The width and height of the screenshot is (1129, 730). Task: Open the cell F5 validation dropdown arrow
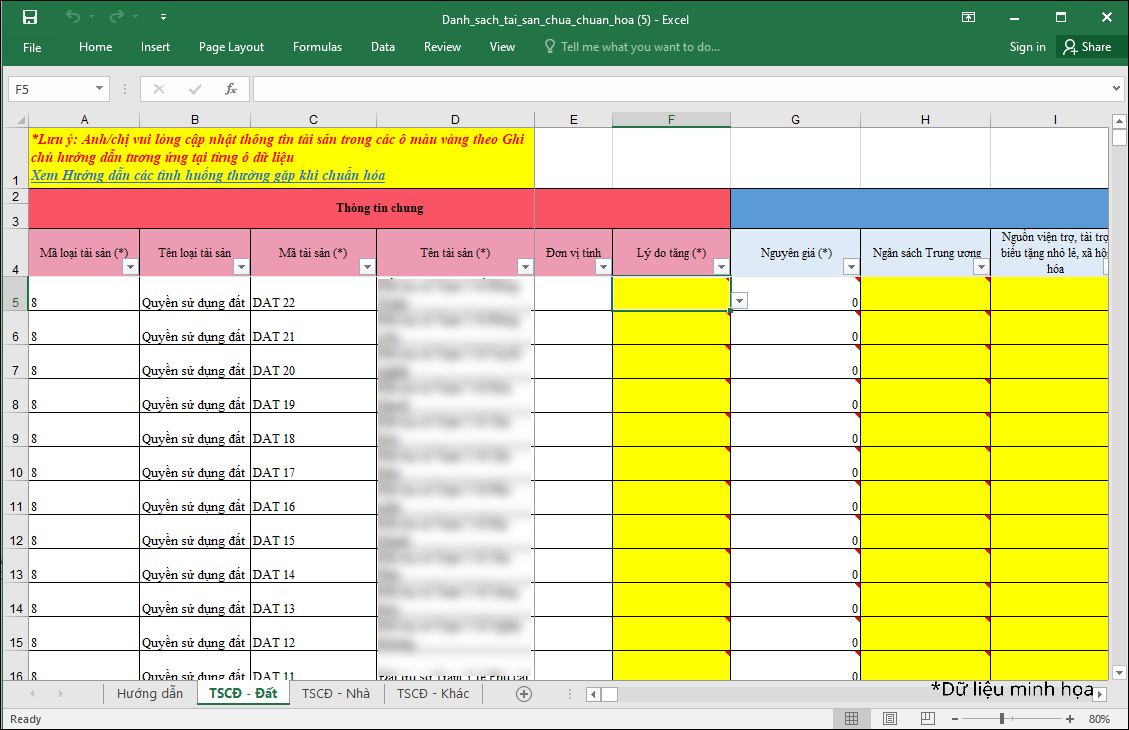point(740,301)
